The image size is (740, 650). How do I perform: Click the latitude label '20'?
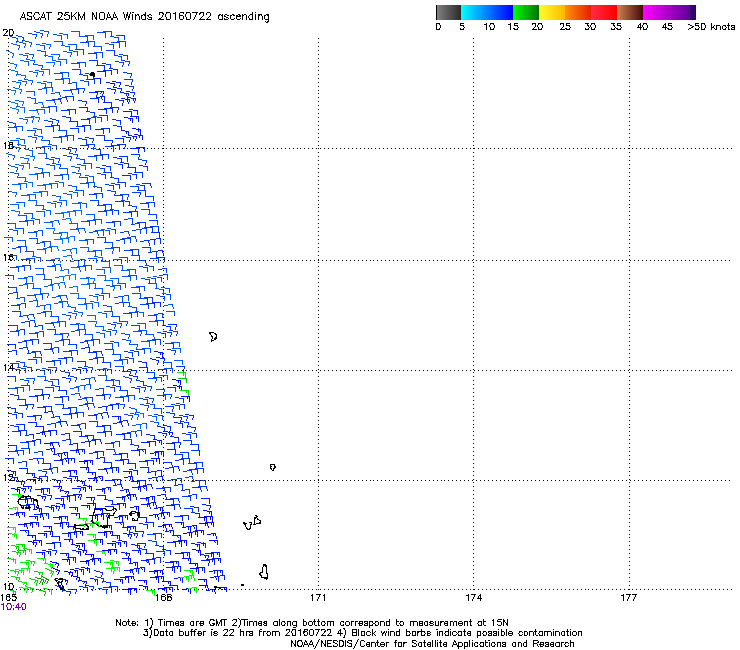8,33
